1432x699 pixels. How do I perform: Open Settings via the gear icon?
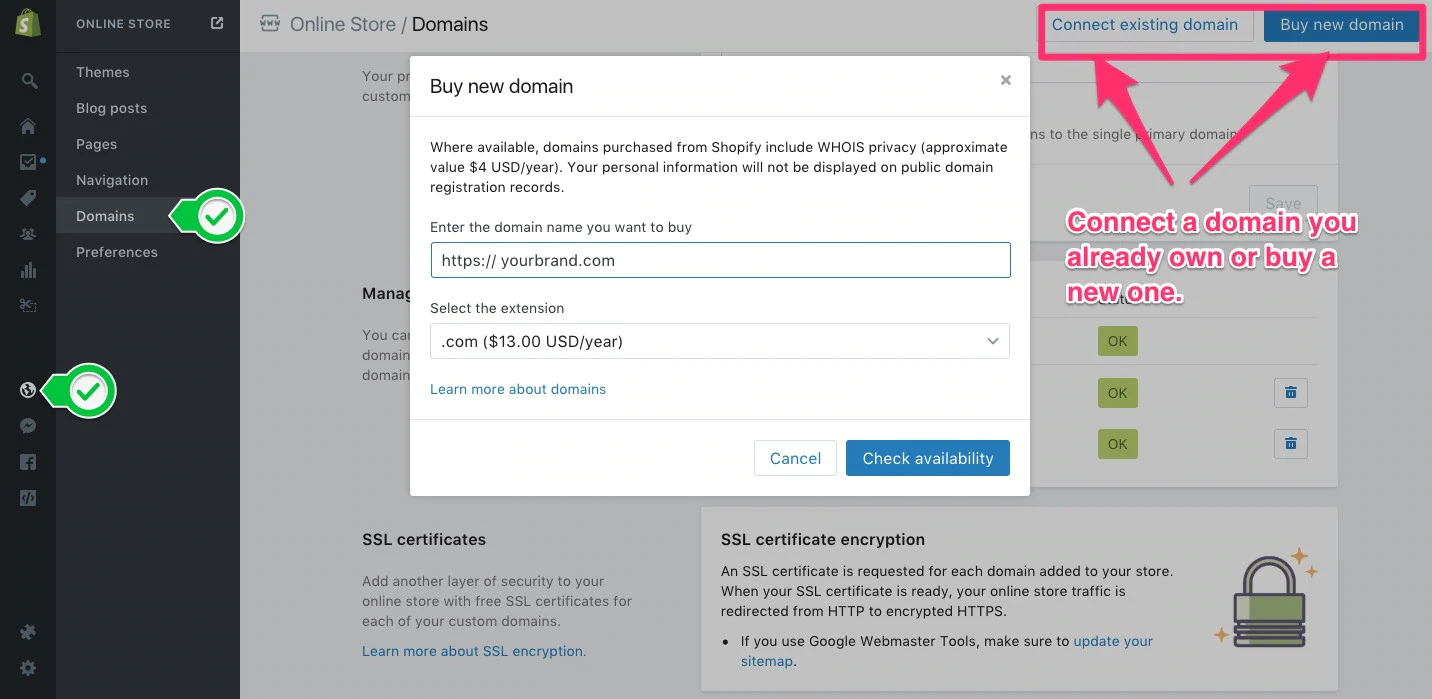(x=28, y=668)
